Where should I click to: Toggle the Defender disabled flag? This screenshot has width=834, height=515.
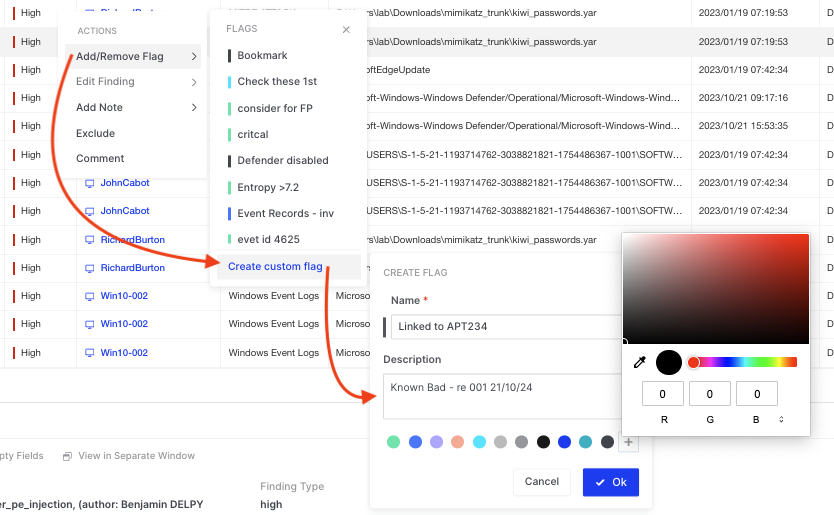tap(282, 160)
